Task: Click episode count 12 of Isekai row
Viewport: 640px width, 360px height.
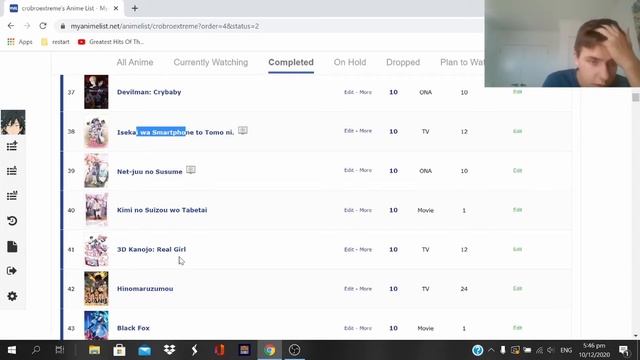Action: pos(464,131)
